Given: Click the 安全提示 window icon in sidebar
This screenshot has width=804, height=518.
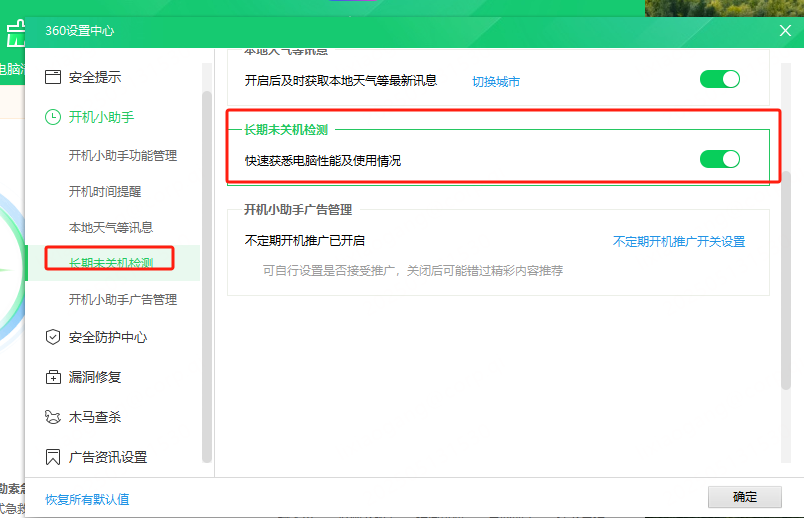Looking at the screenshot, I should (53, 77).
